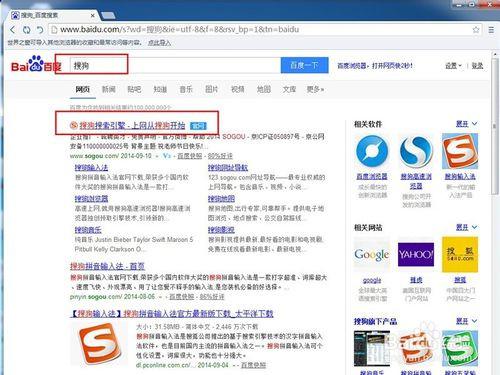Expand the 搜狗旗下产品 section
This screenshot has height=375, width=500.
click(x=466, y=321)
